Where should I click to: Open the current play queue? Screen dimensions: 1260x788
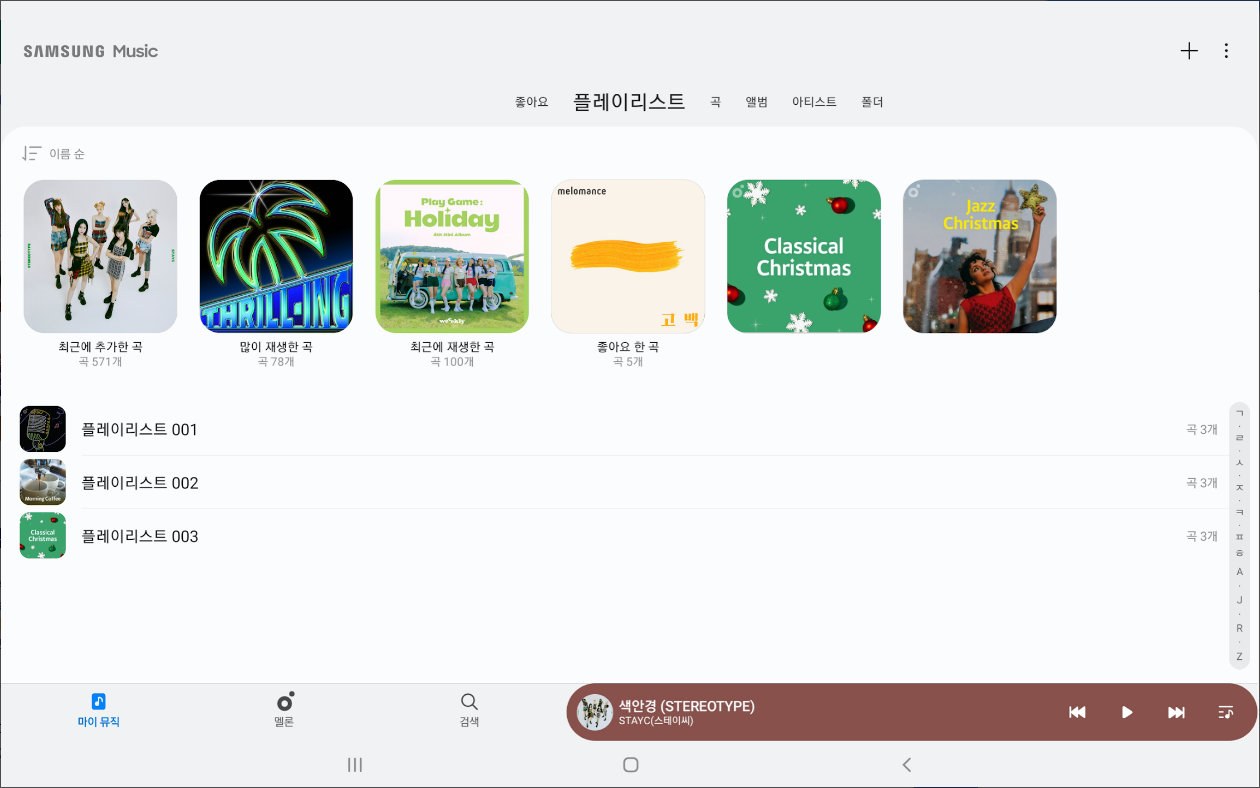1225,712
